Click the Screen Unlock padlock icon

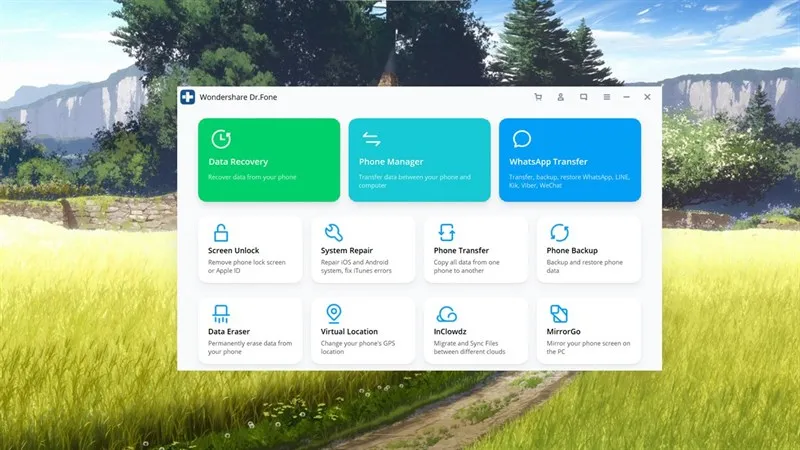point(221,232)
